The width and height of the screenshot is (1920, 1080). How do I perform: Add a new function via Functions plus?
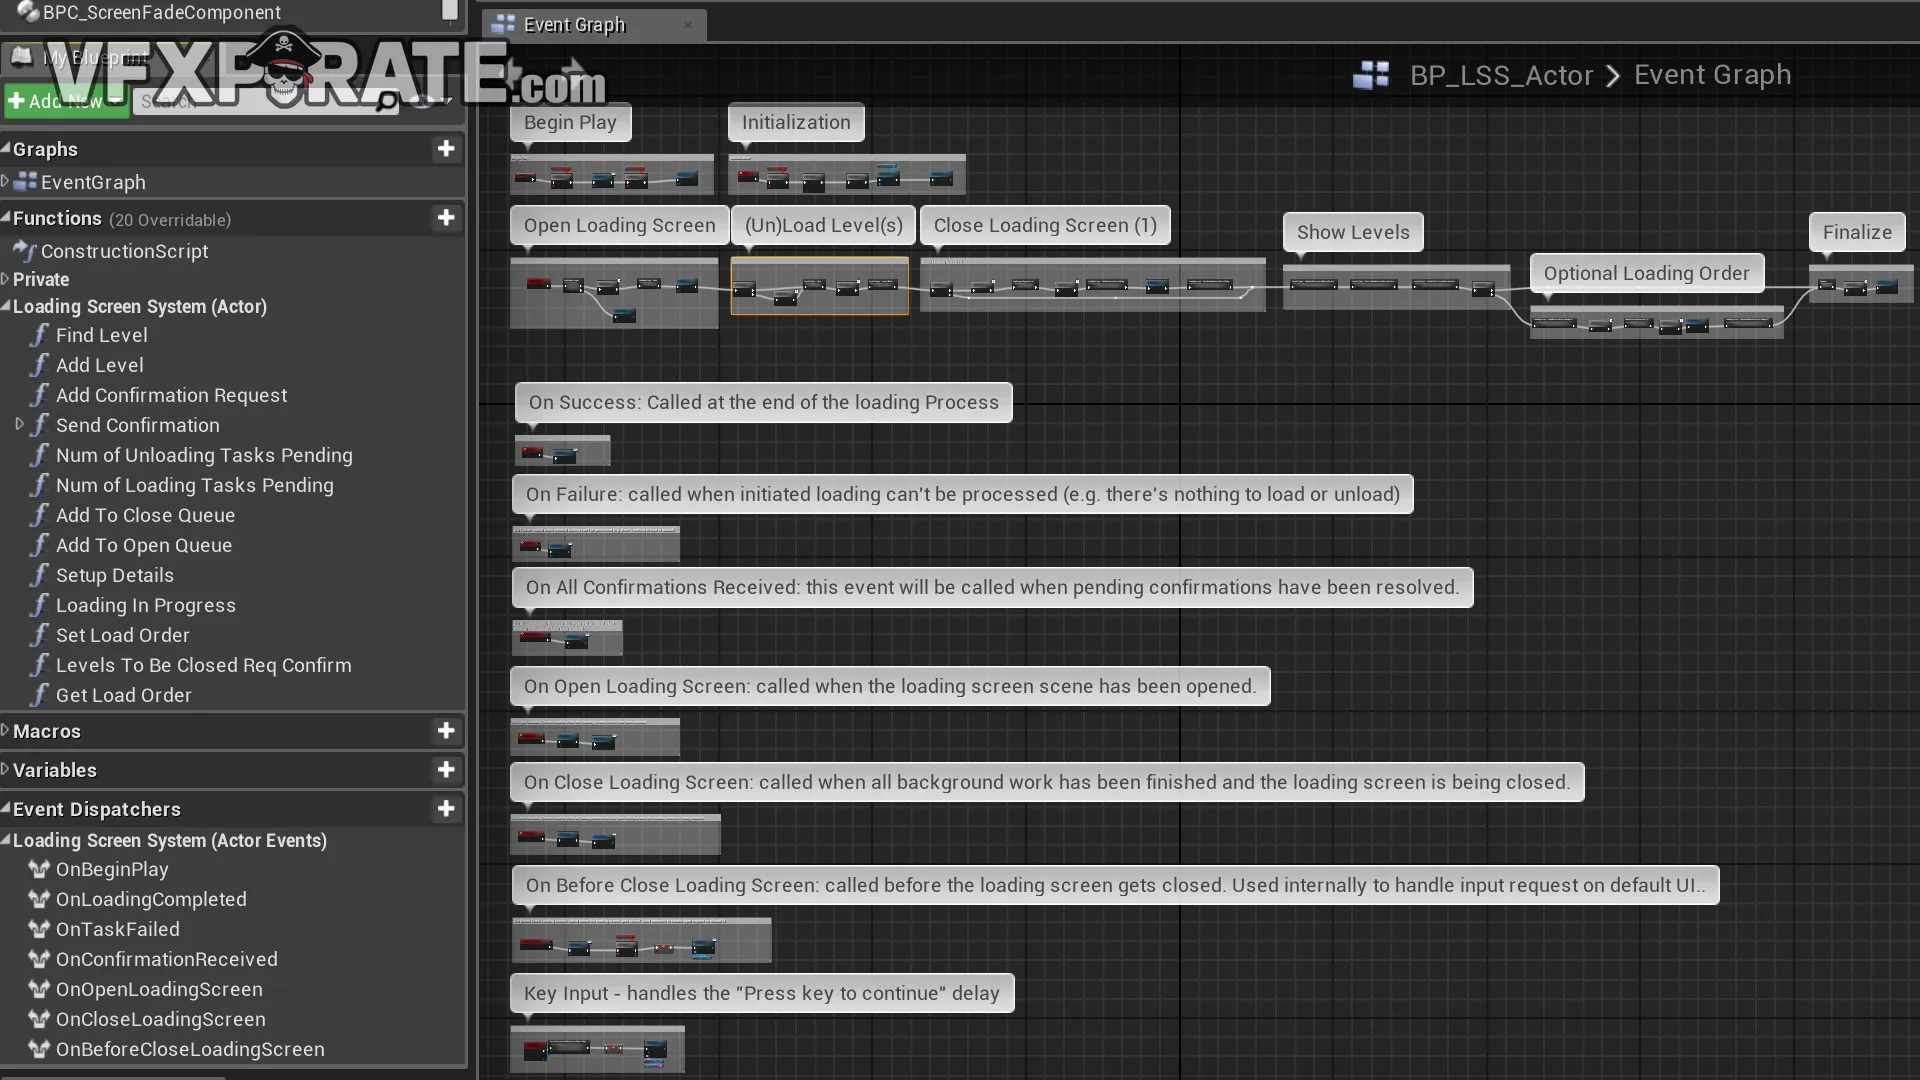tap(446, 218)
